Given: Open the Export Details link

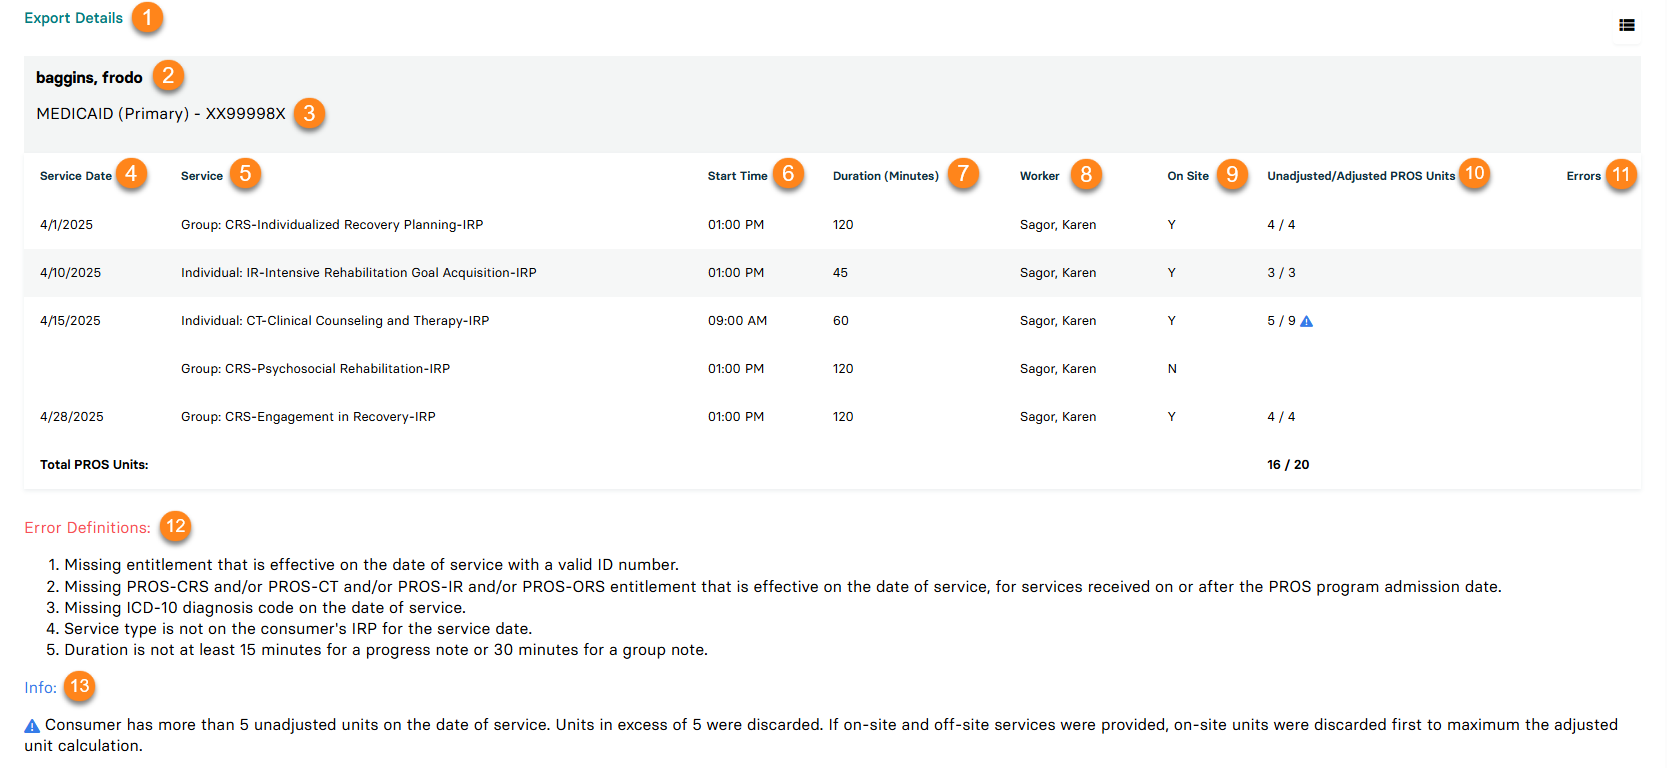Looking at the screenshot, I should (x=74, y=18).
